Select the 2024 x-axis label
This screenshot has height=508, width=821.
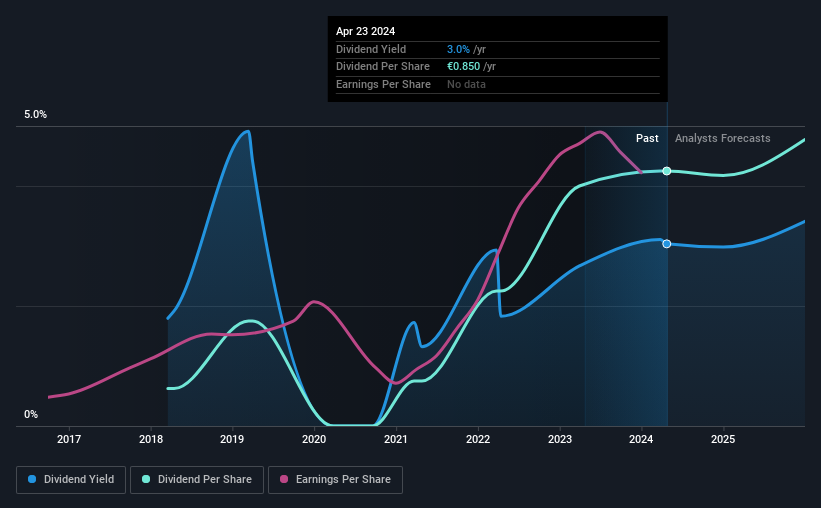(641, 439)
